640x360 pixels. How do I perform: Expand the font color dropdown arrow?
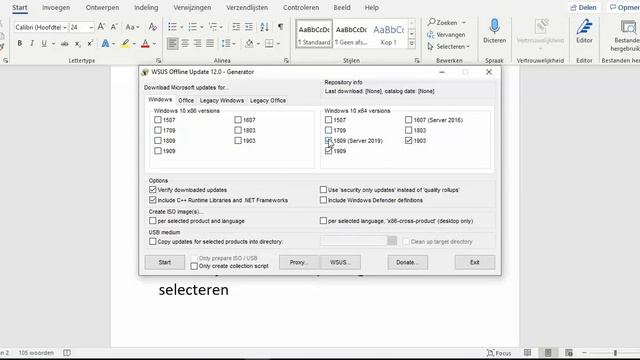[154, 44]
